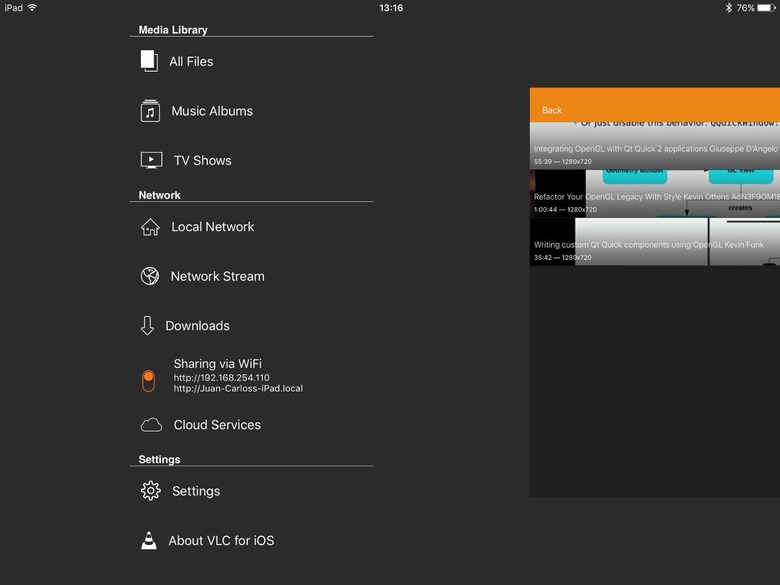Click the battery indicator icon

767,7
